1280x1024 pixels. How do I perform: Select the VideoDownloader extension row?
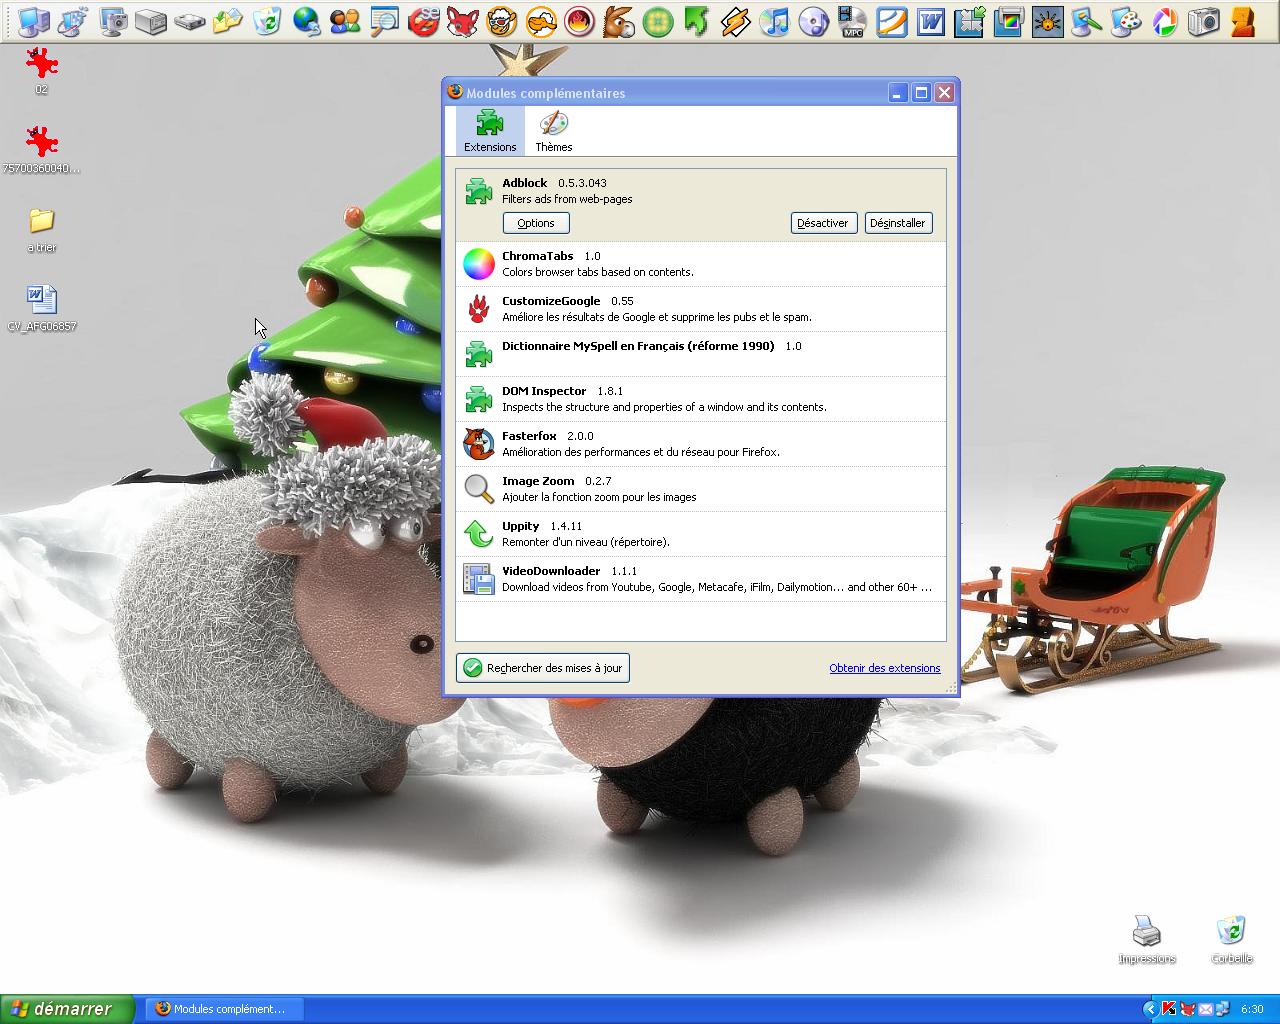(x=700, y=579)
